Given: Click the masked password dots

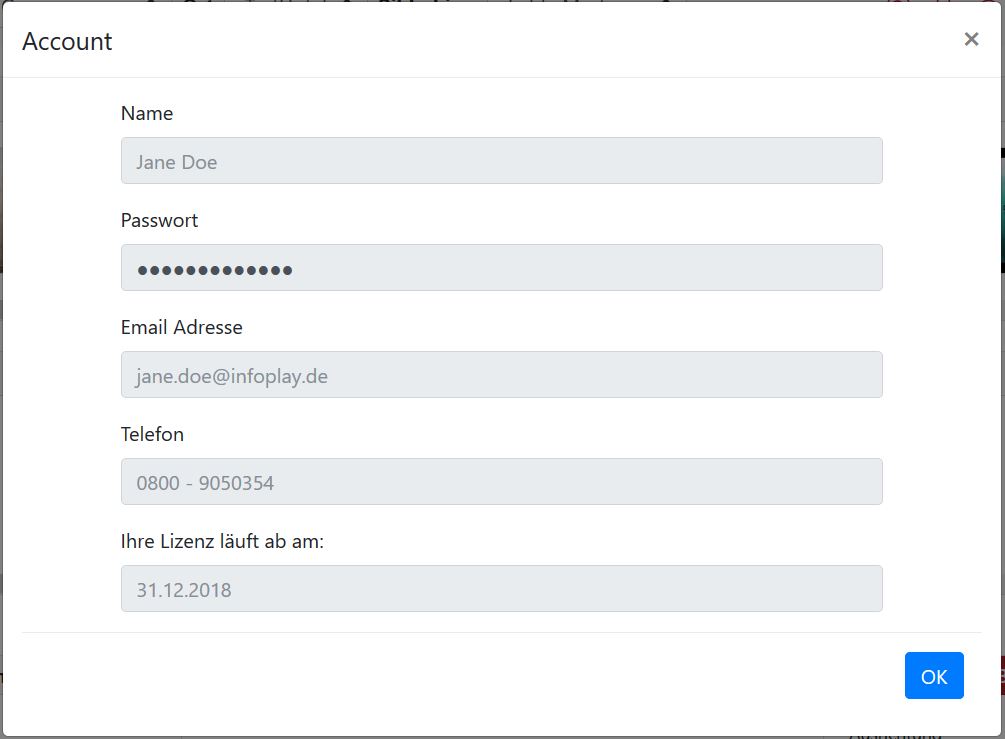Looking at the screenshot, I should (x=215, y=270).
